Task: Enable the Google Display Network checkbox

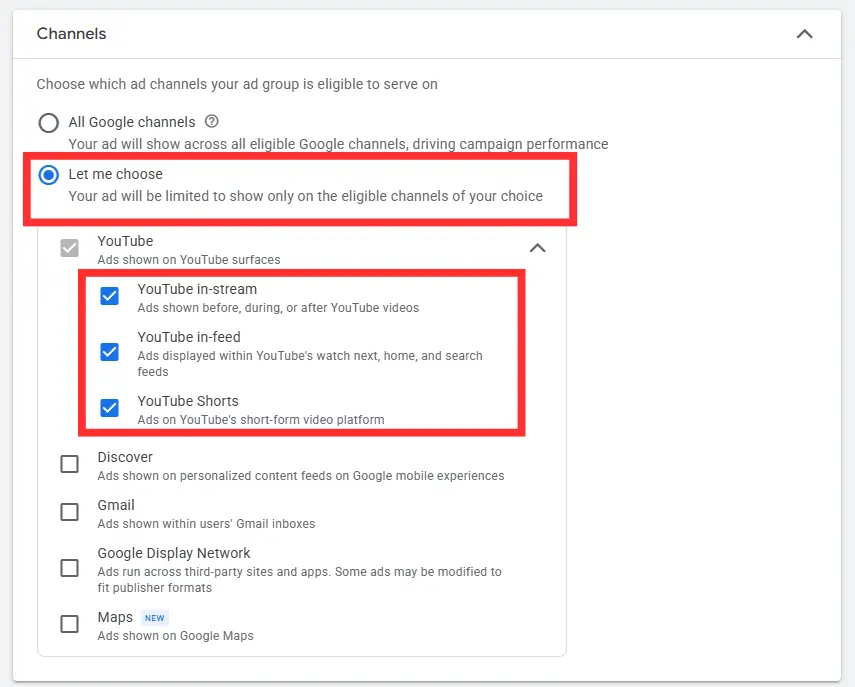Action: [69, 568]
